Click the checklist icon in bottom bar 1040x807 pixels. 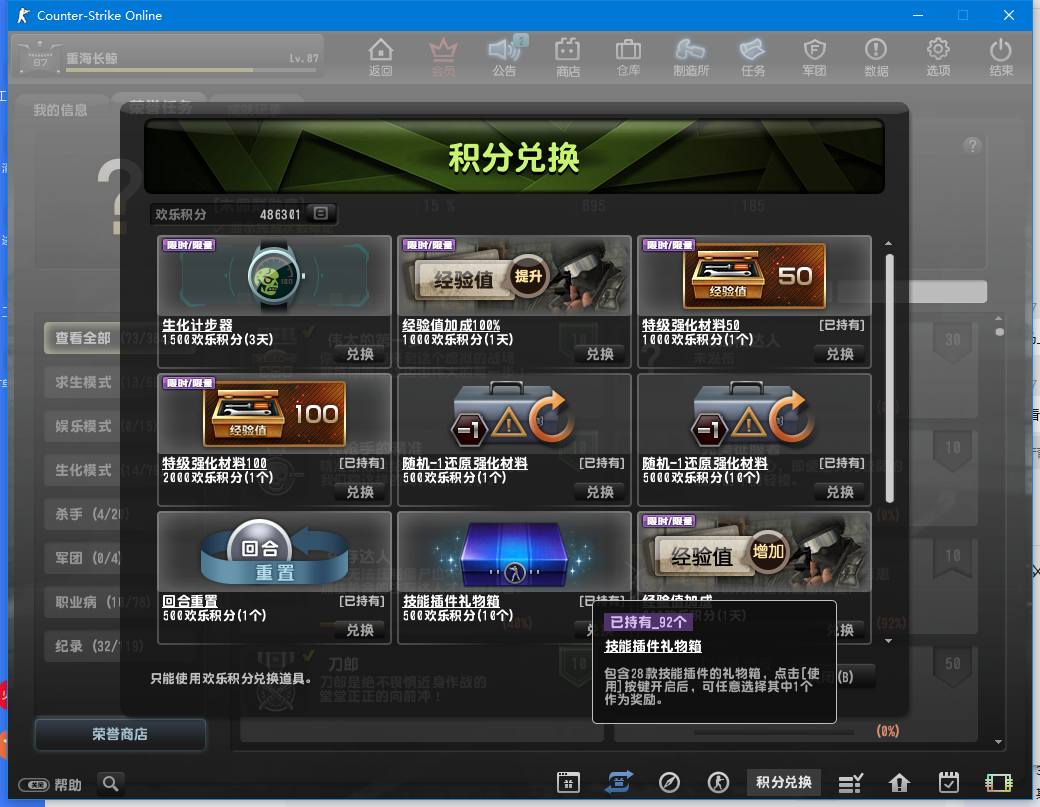pos(850,783)
